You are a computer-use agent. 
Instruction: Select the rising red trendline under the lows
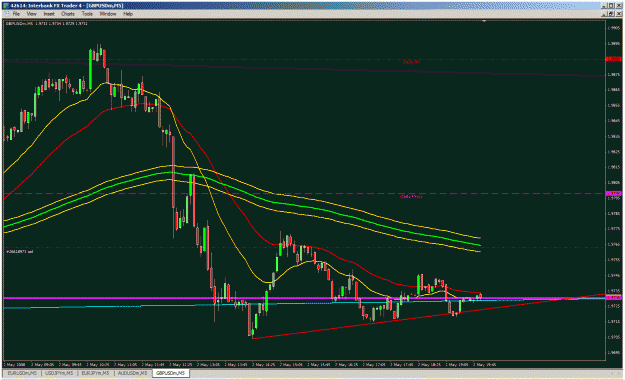pyautogui.click(x=428, y=317)
